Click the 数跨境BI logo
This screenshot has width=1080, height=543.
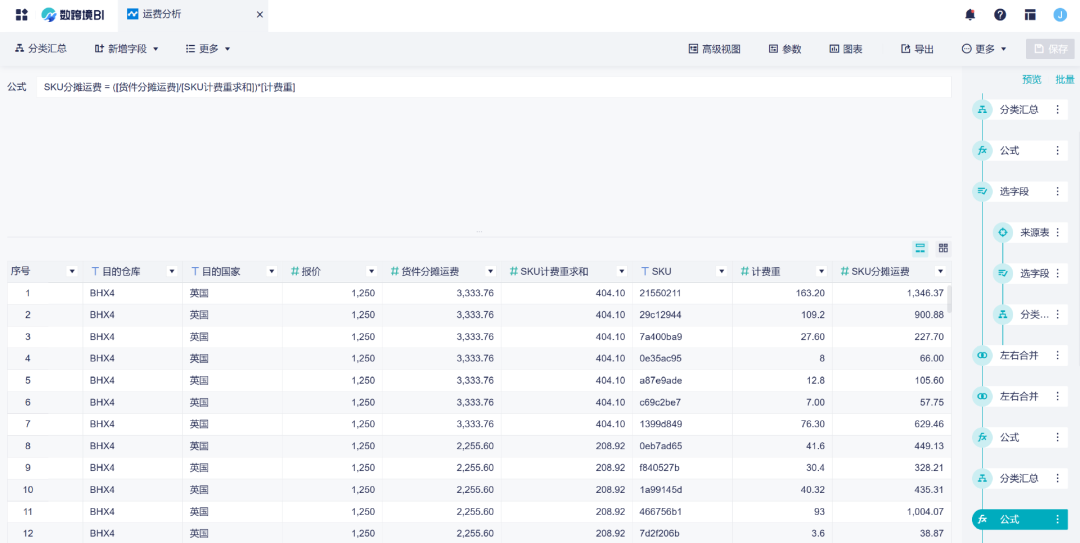coord(72,14)
